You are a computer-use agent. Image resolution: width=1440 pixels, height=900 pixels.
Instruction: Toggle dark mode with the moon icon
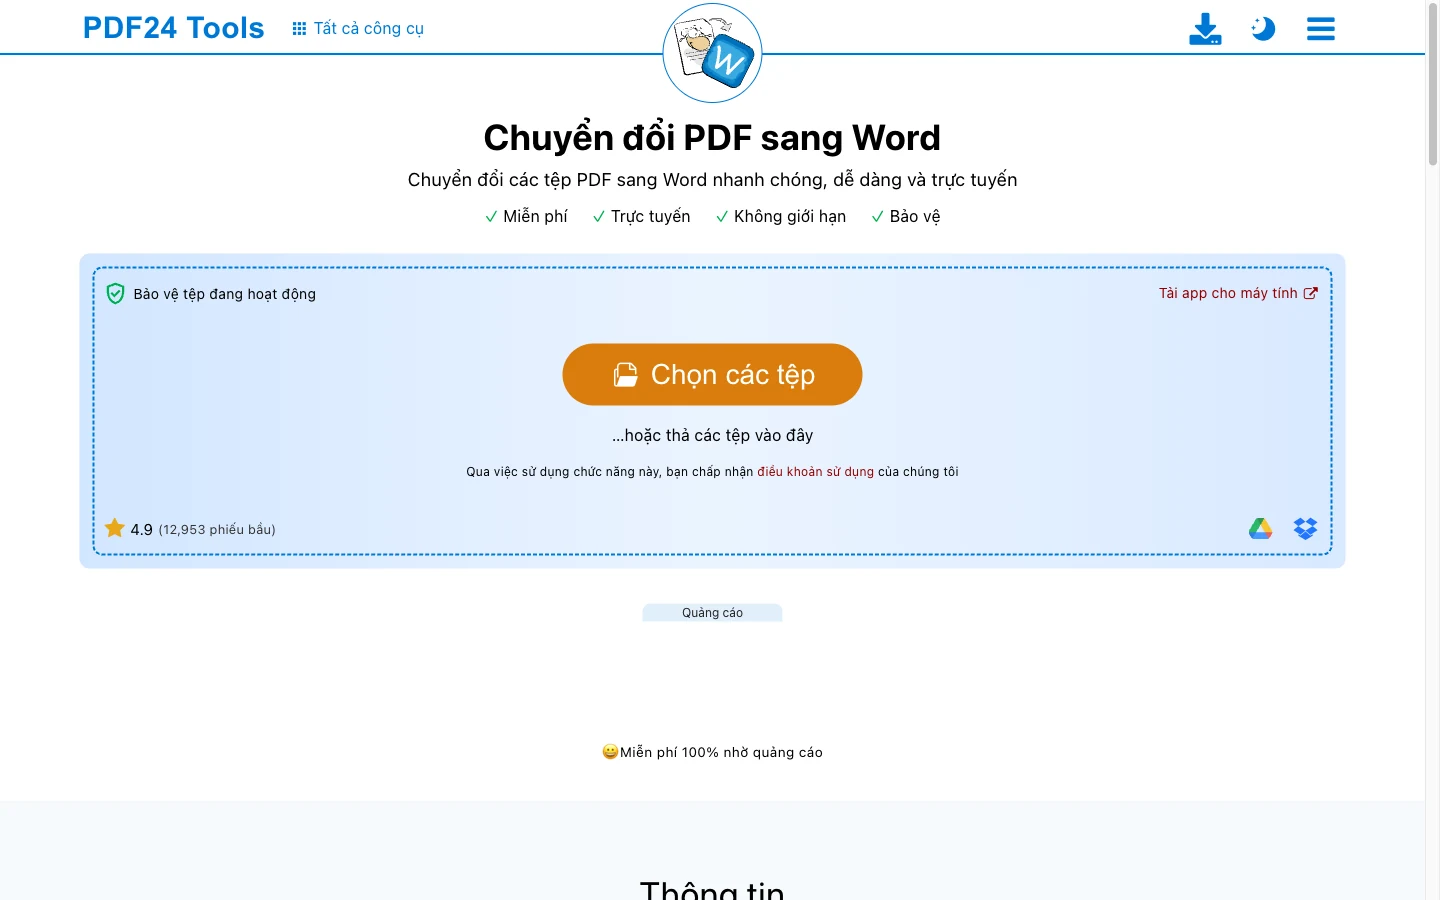(x=1263, y=28)
